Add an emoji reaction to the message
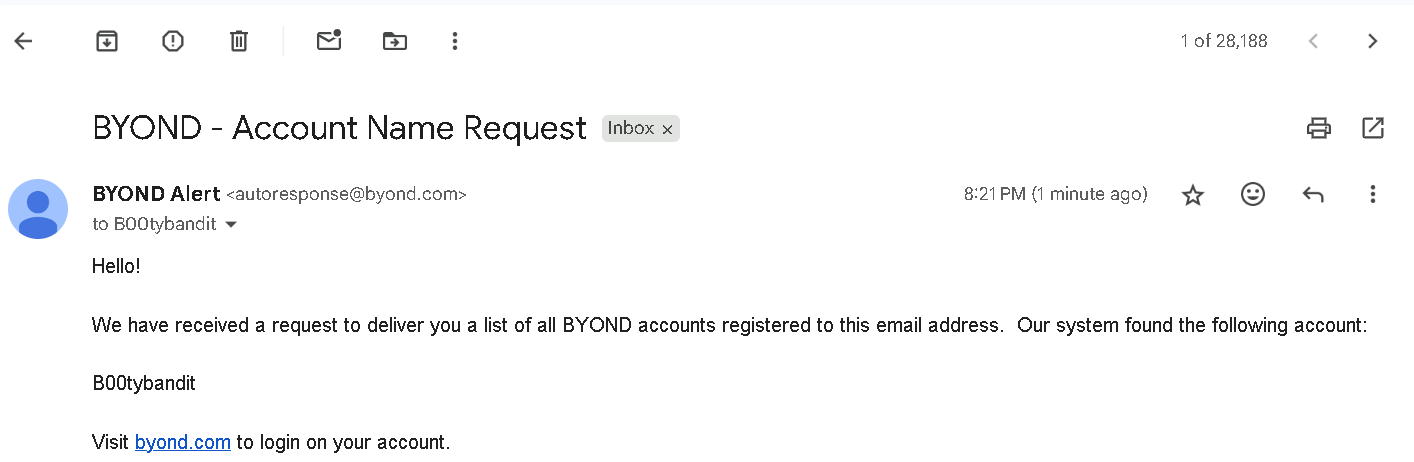 (x=1253, y=194)
